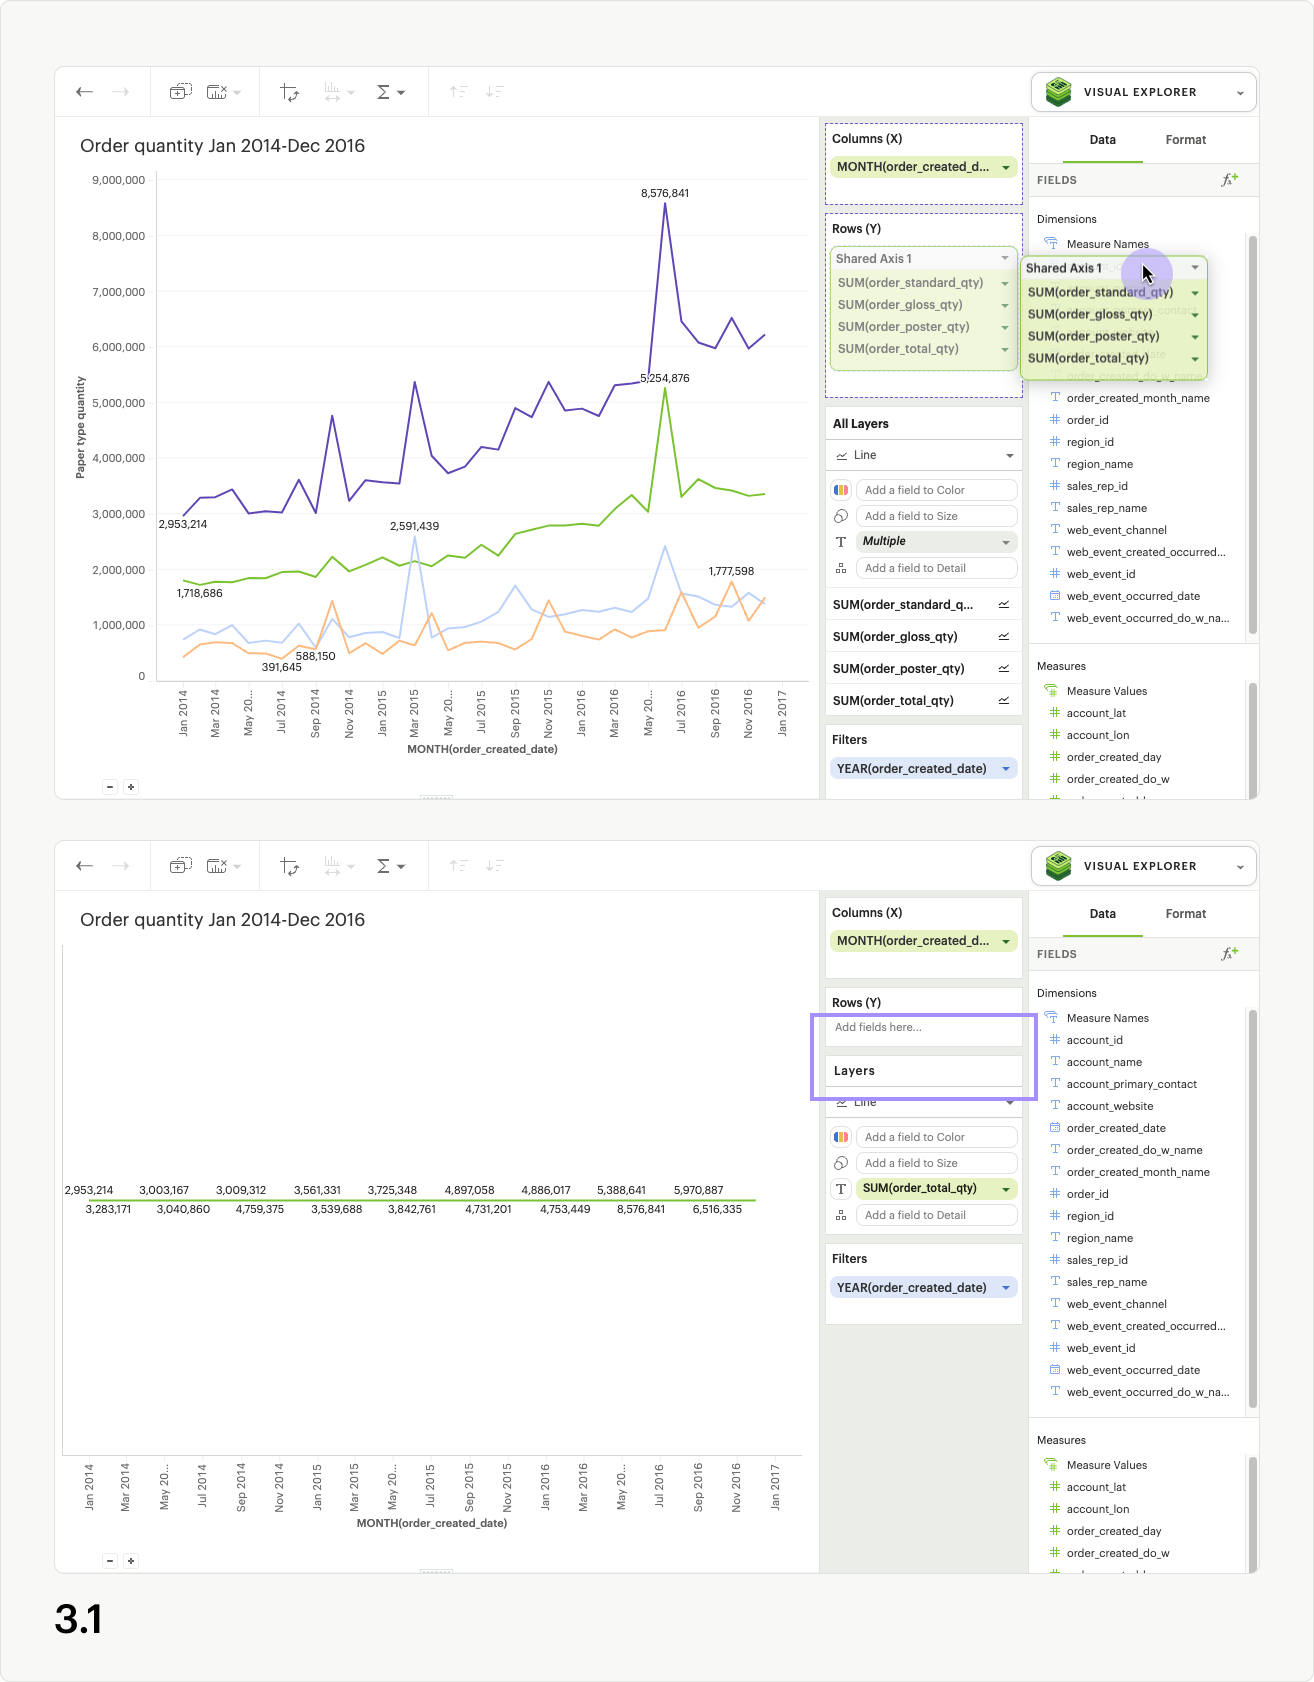Click the add calculated field icon in the top FIELDS header
The height and width of the screenshot is (1682, 1314).
pos(1229,180)
